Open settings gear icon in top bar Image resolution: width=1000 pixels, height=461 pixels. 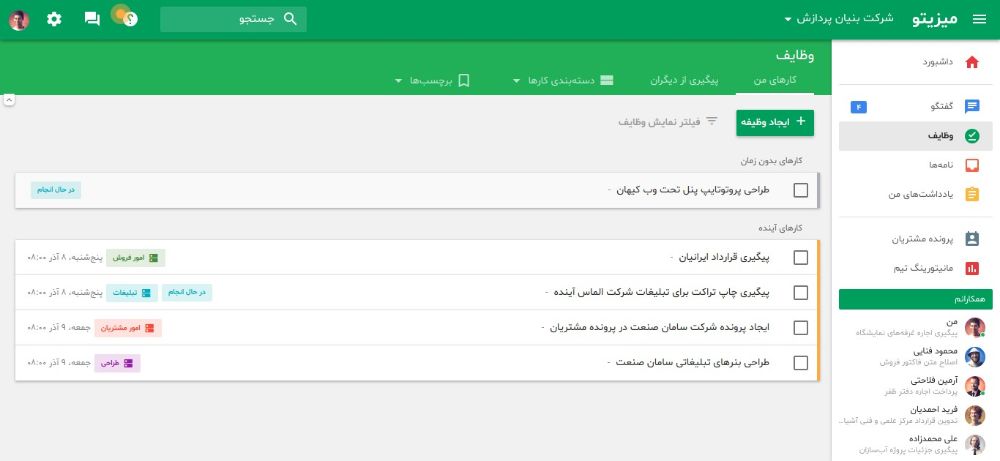tap(54, 19)
